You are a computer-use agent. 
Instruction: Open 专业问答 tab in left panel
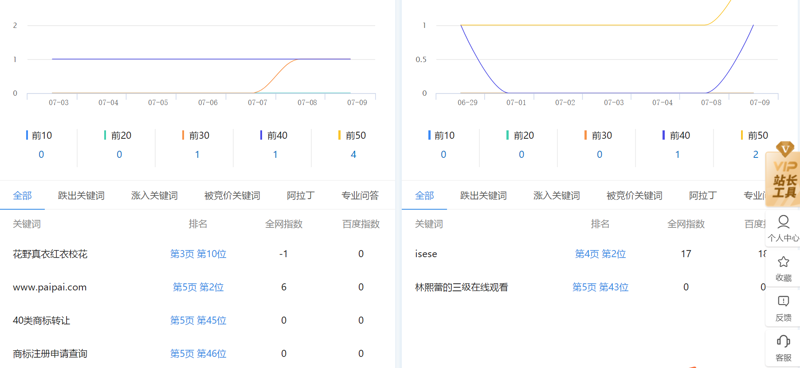[x=360, y=195]
